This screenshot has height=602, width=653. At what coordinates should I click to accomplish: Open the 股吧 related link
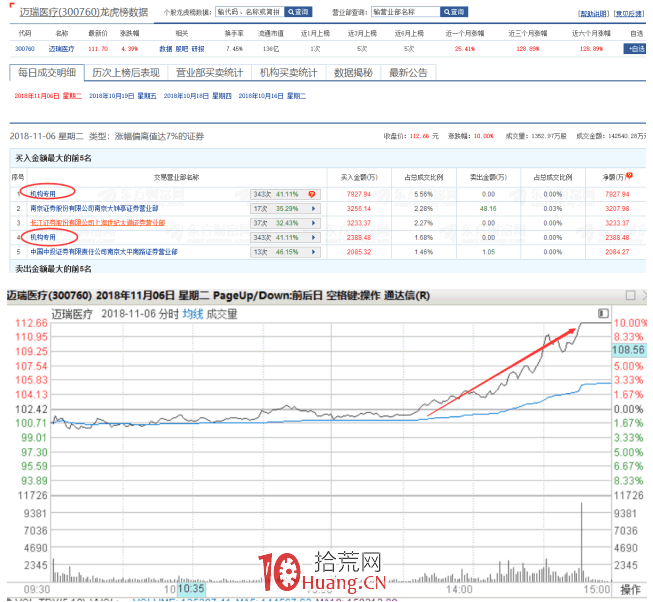182,49
